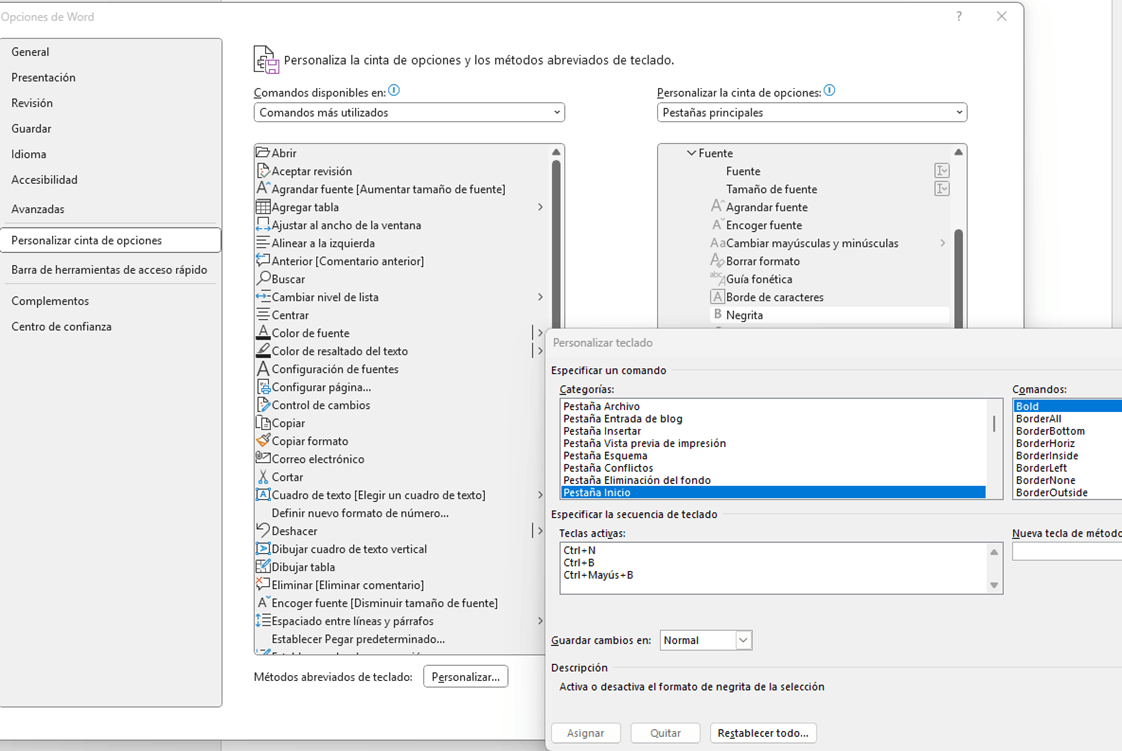The width and height of the screenshot is (1122, 751).
Task: Open the Presentación options category
Action: 111,77
